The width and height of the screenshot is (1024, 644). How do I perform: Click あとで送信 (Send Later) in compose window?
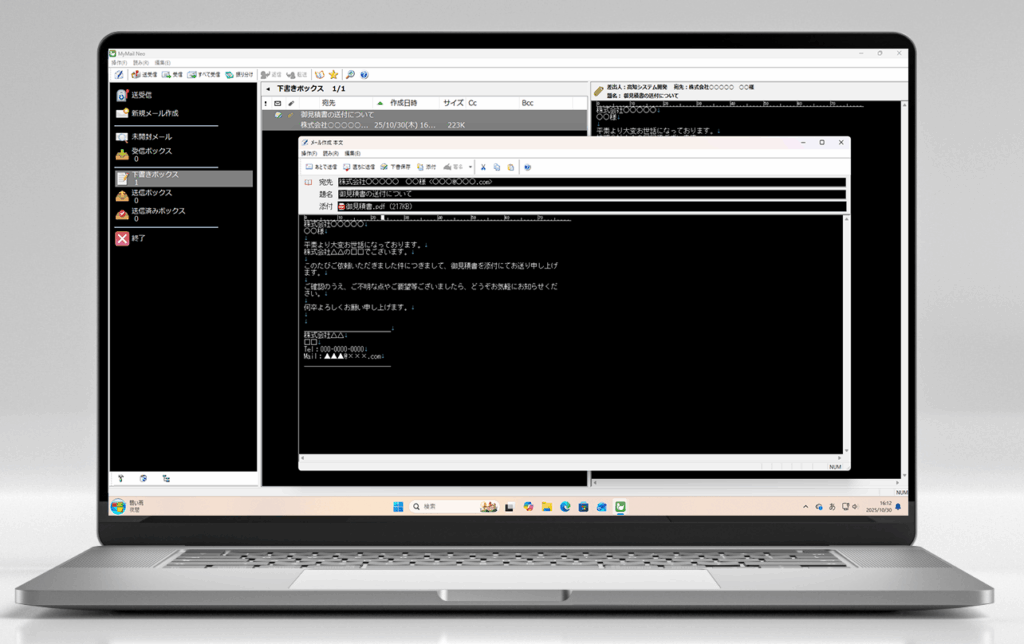[320, 166]
